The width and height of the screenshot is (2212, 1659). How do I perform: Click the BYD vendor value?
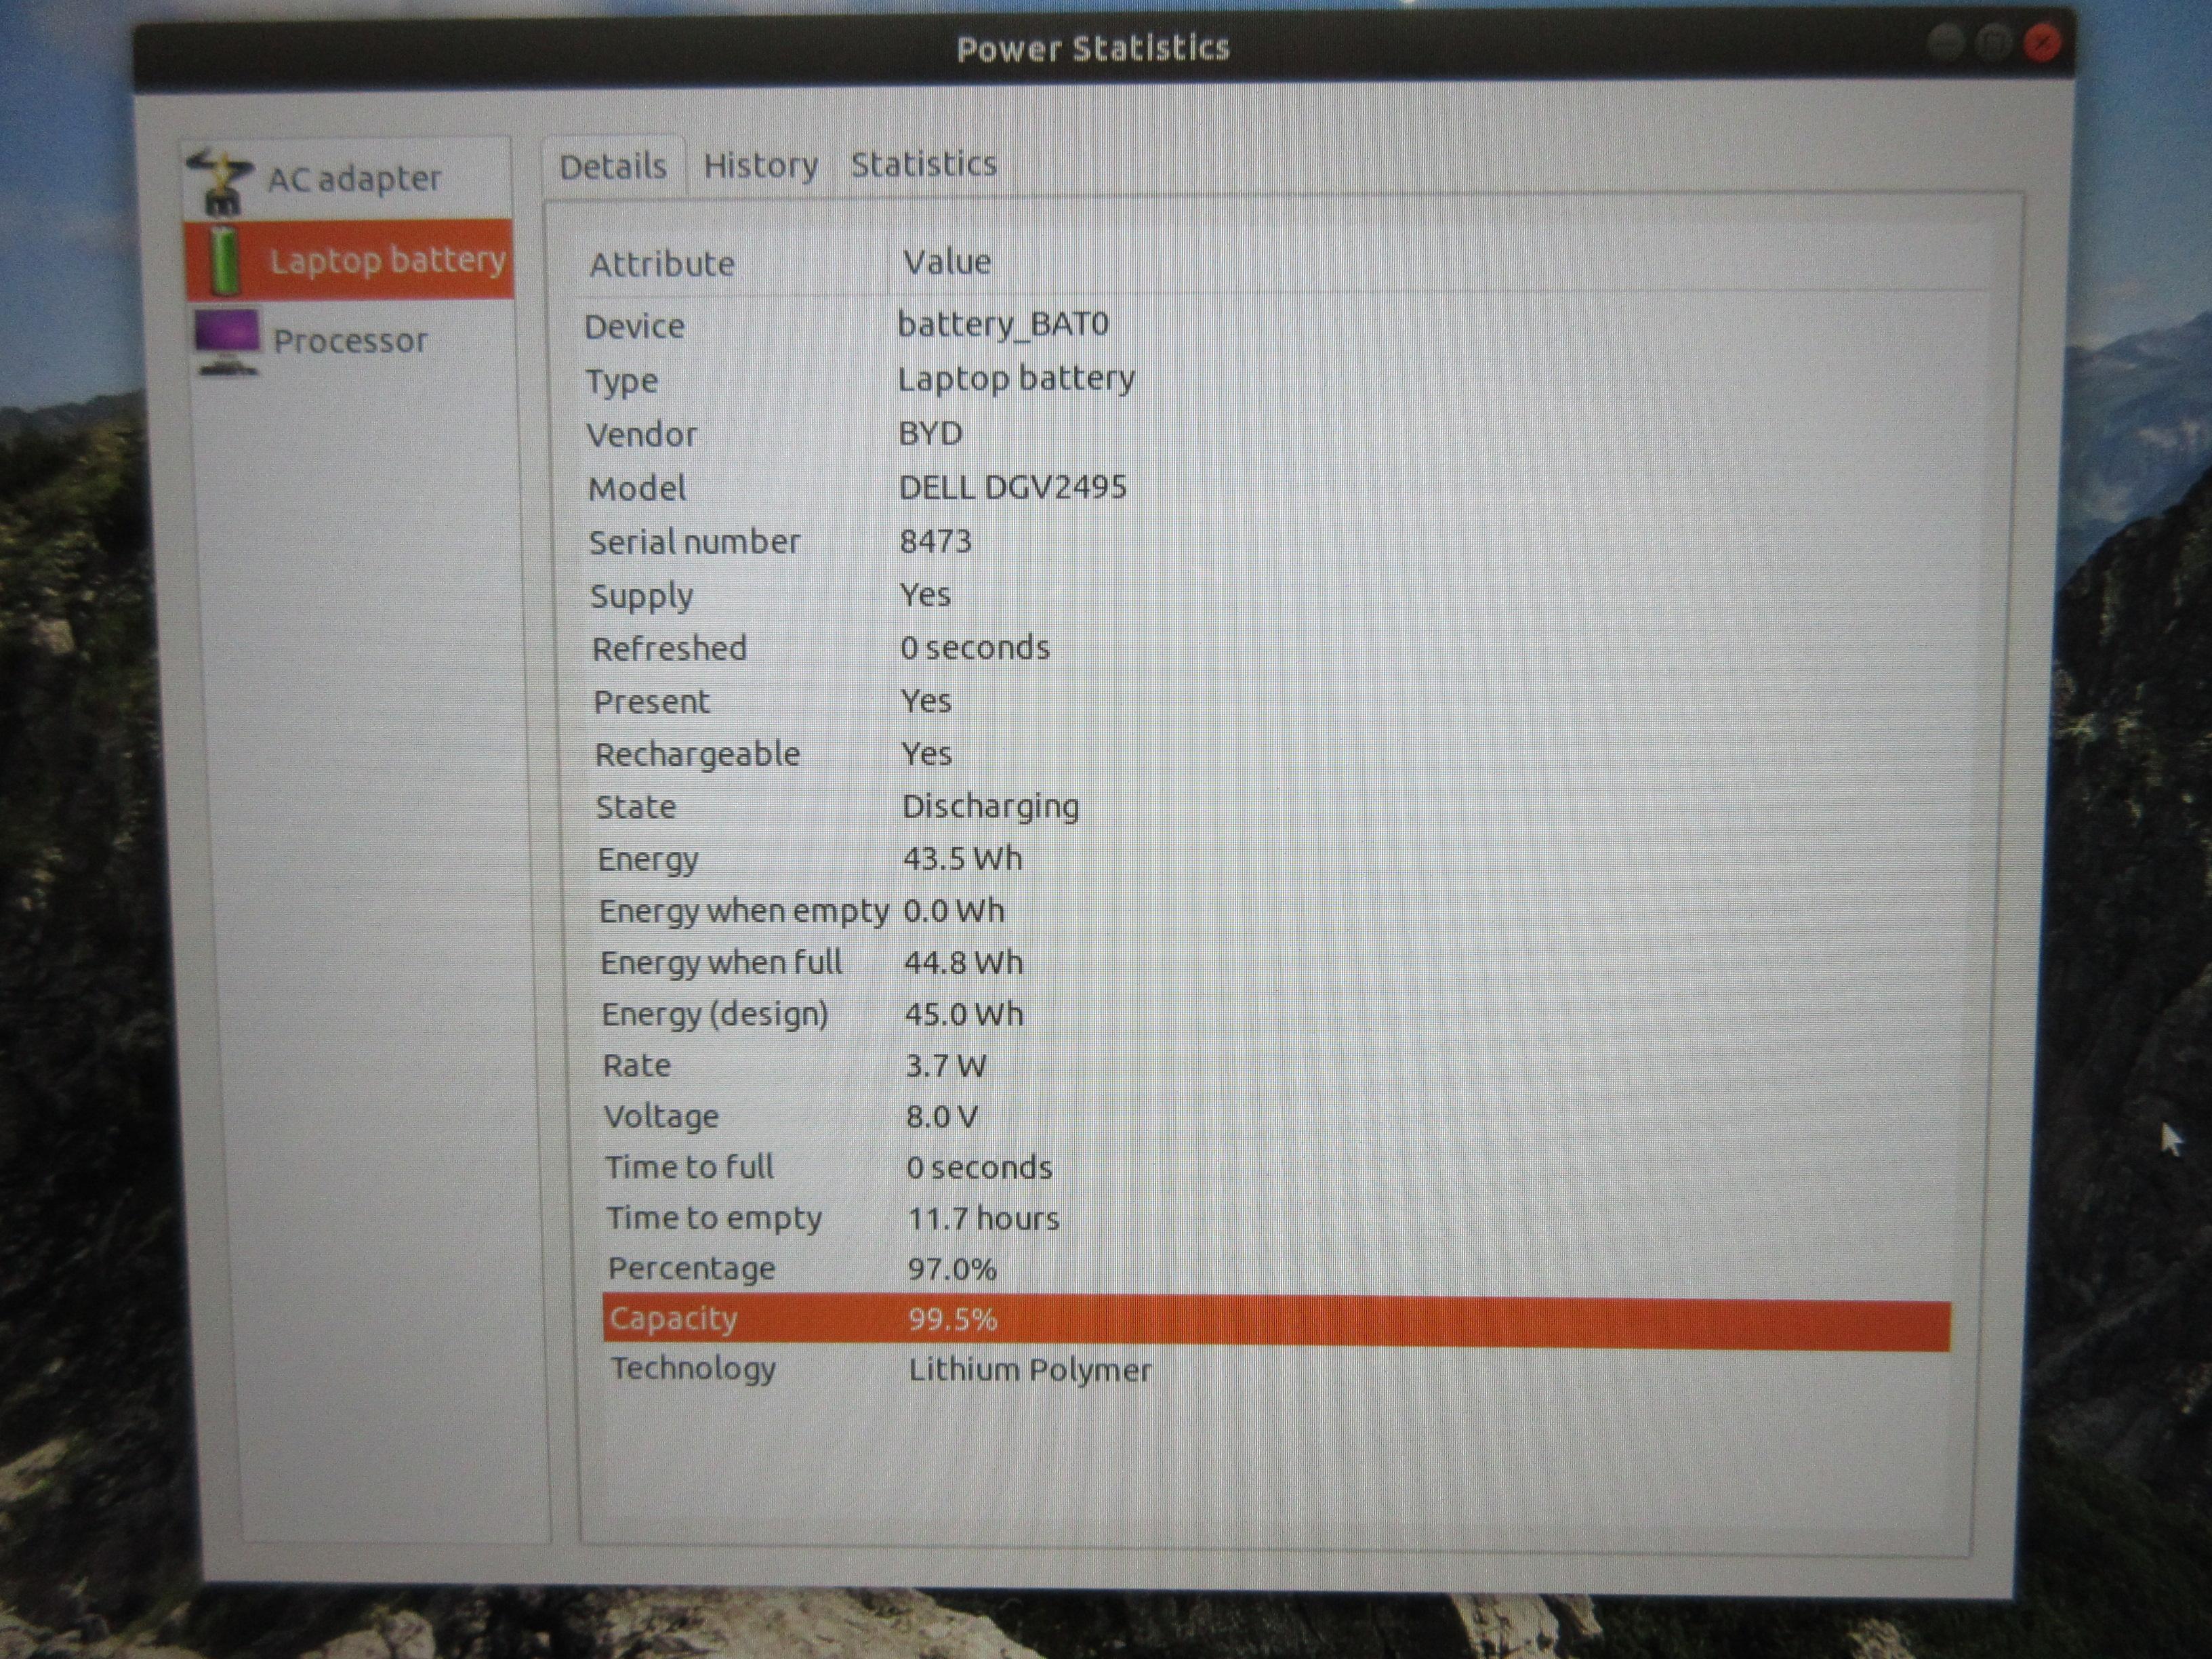click(930, 433)
